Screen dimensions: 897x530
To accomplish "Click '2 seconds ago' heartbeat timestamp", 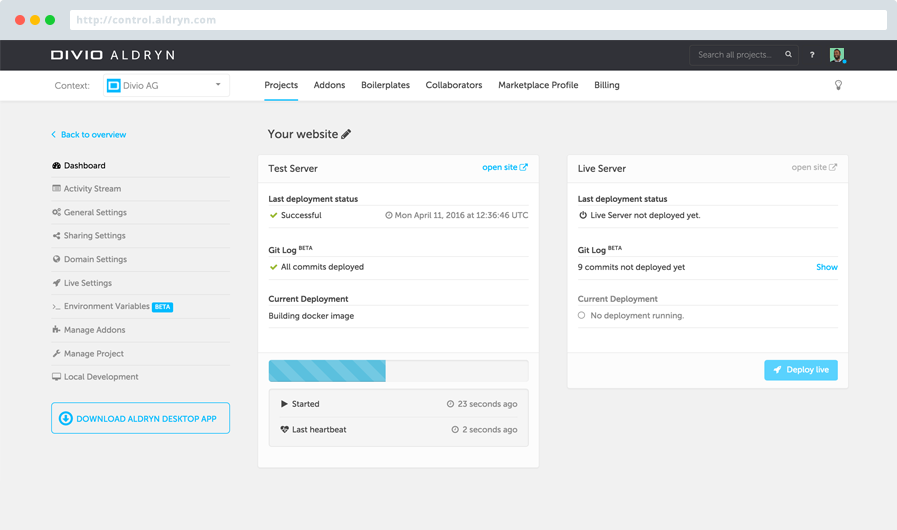I will [x=490, y=429].
